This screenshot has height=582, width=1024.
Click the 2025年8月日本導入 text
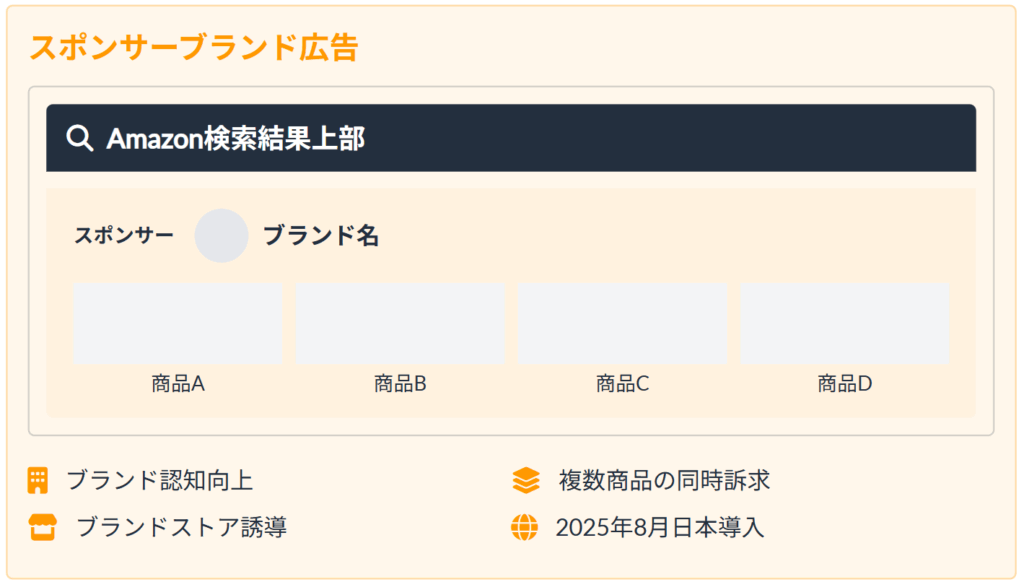(660, 527)
